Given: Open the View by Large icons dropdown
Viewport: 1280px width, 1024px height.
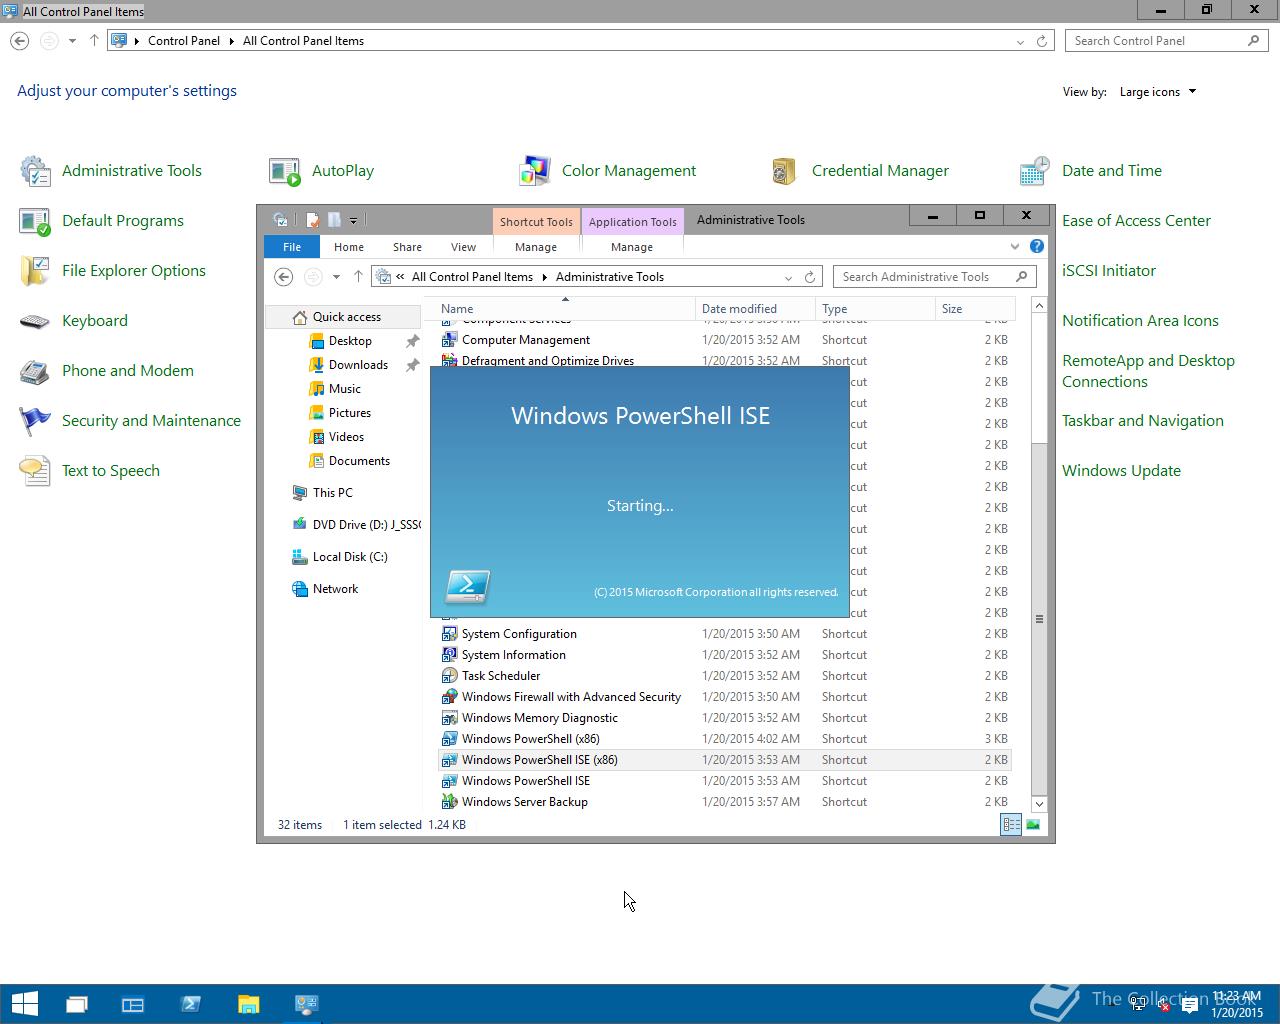Looking at the screenshot, I should pos(1157,92).
